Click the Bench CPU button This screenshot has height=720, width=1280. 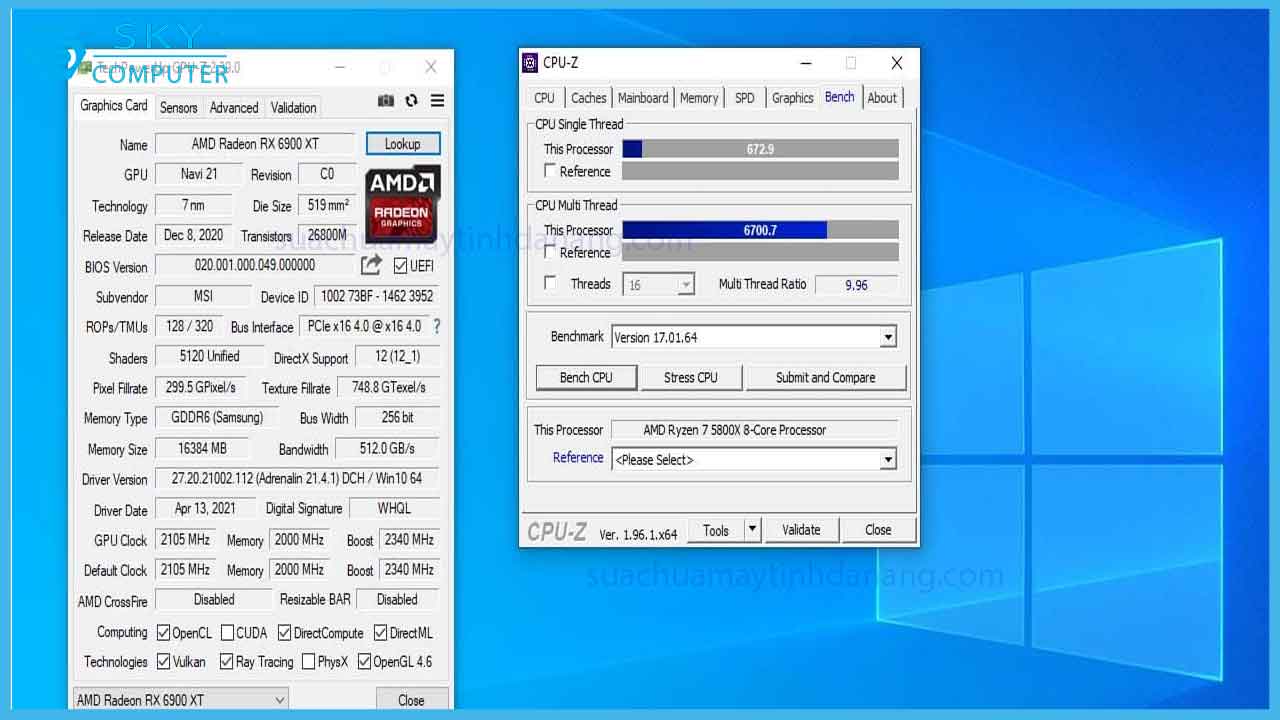pos(586,377)
